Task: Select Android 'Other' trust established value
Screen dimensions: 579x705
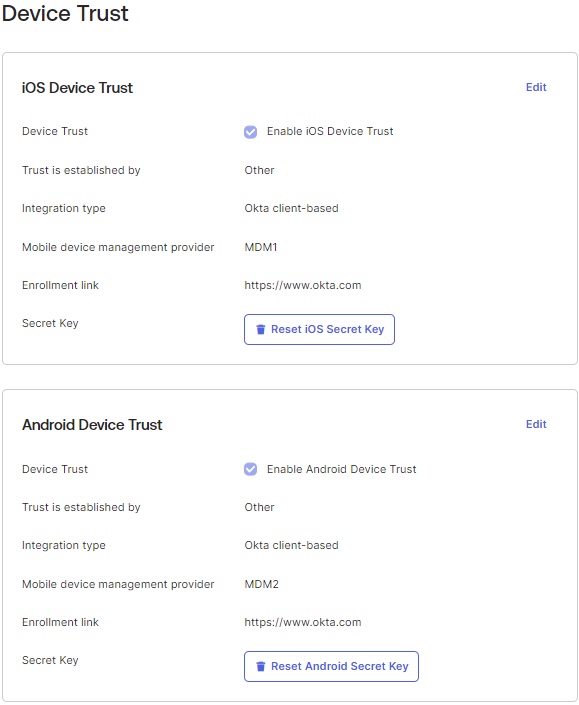Action: click(259, 507)
